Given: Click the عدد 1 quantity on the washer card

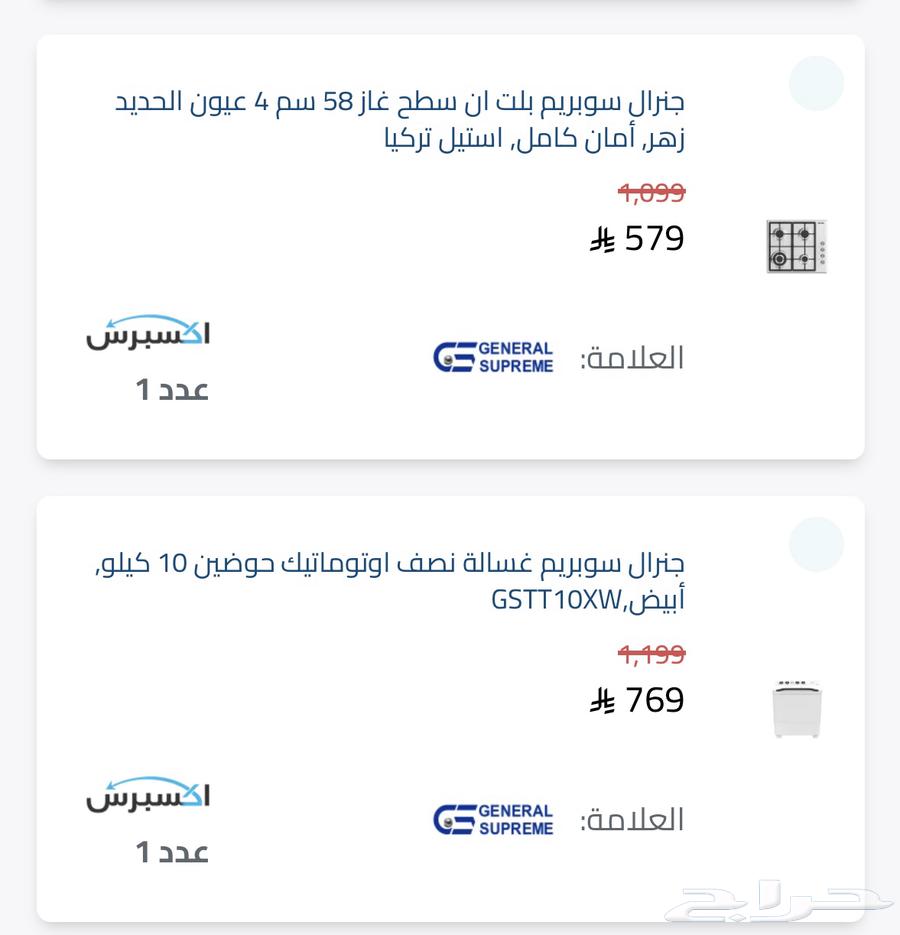Looking at the screenshot, I should point(172,852).
